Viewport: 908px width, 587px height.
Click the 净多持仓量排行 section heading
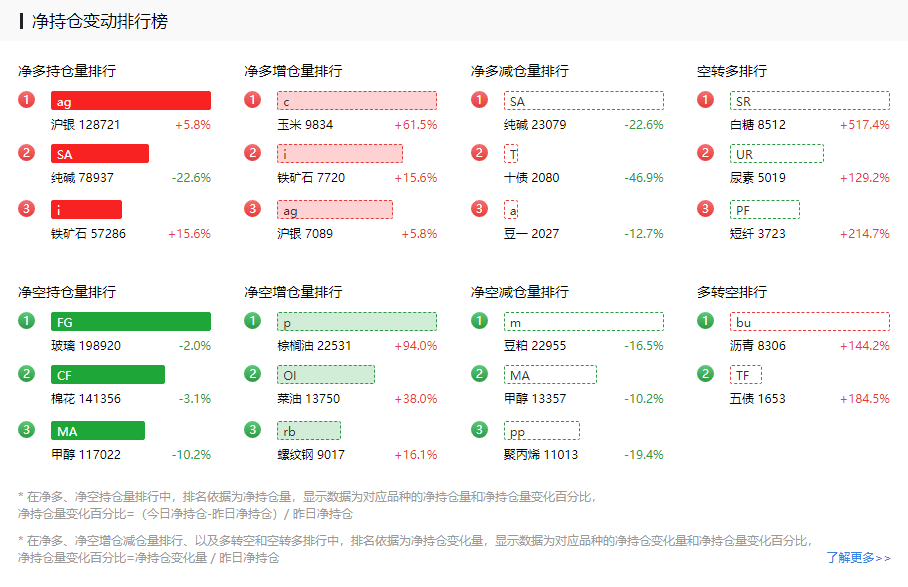67,71
